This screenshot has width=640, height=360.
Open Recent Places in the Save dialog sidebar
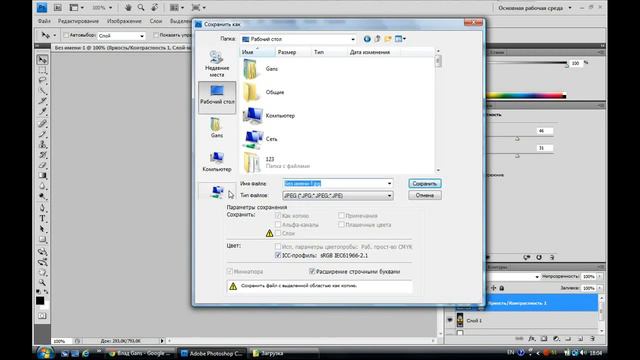pos(217,64)
